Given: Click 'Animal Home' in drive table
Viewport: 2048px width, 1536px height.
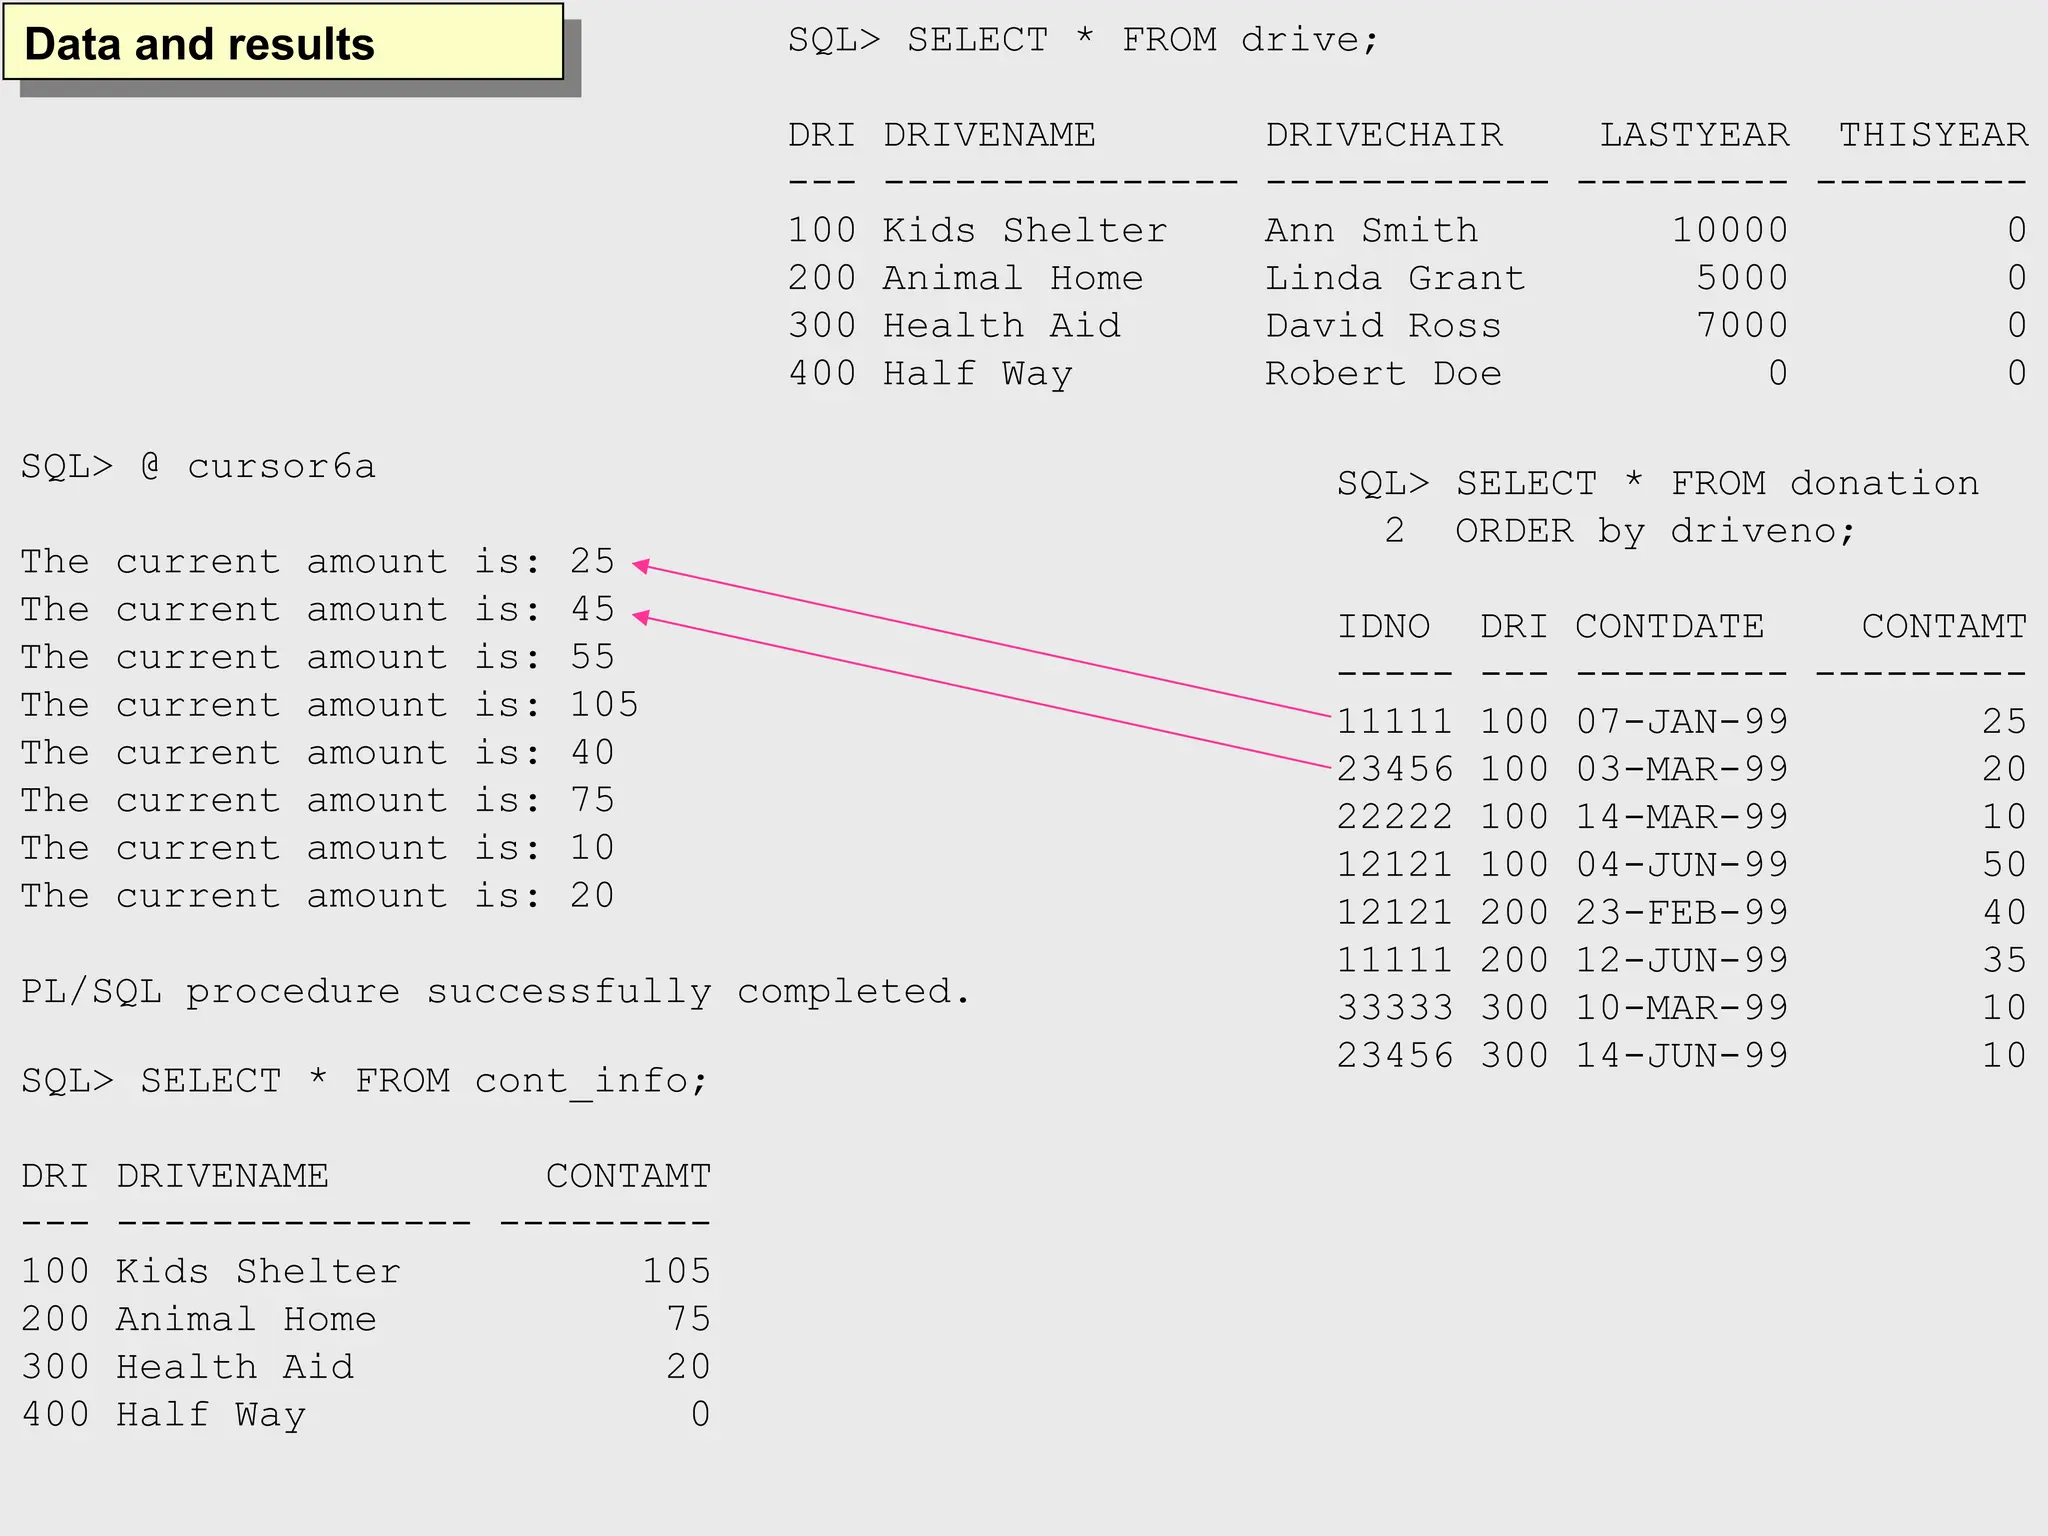Looking at the screenshot, I should point(1013,278).
